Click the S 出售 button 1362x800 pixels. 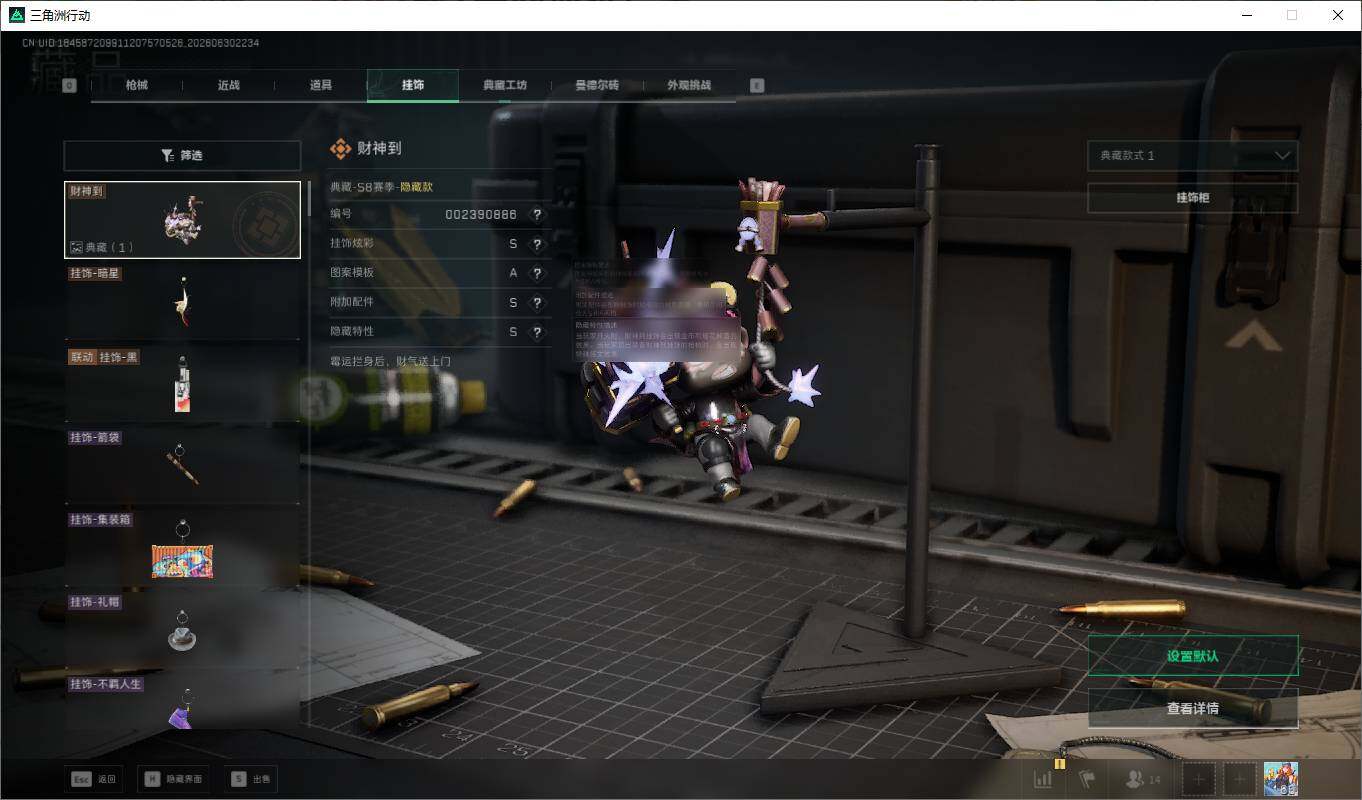(x=250, y=779)
